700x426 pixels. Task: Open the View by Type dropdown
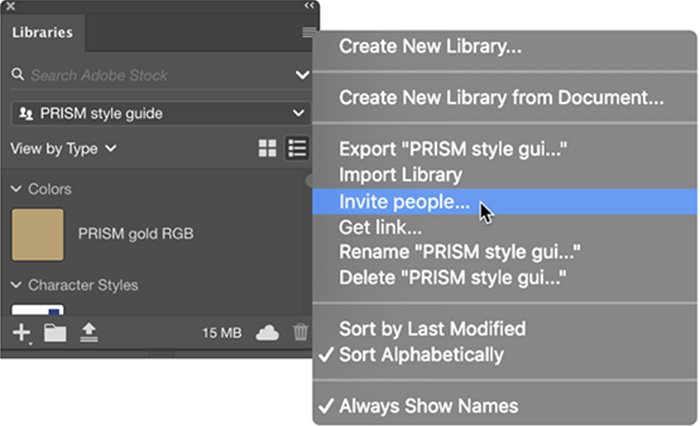(x=63, y=149)
